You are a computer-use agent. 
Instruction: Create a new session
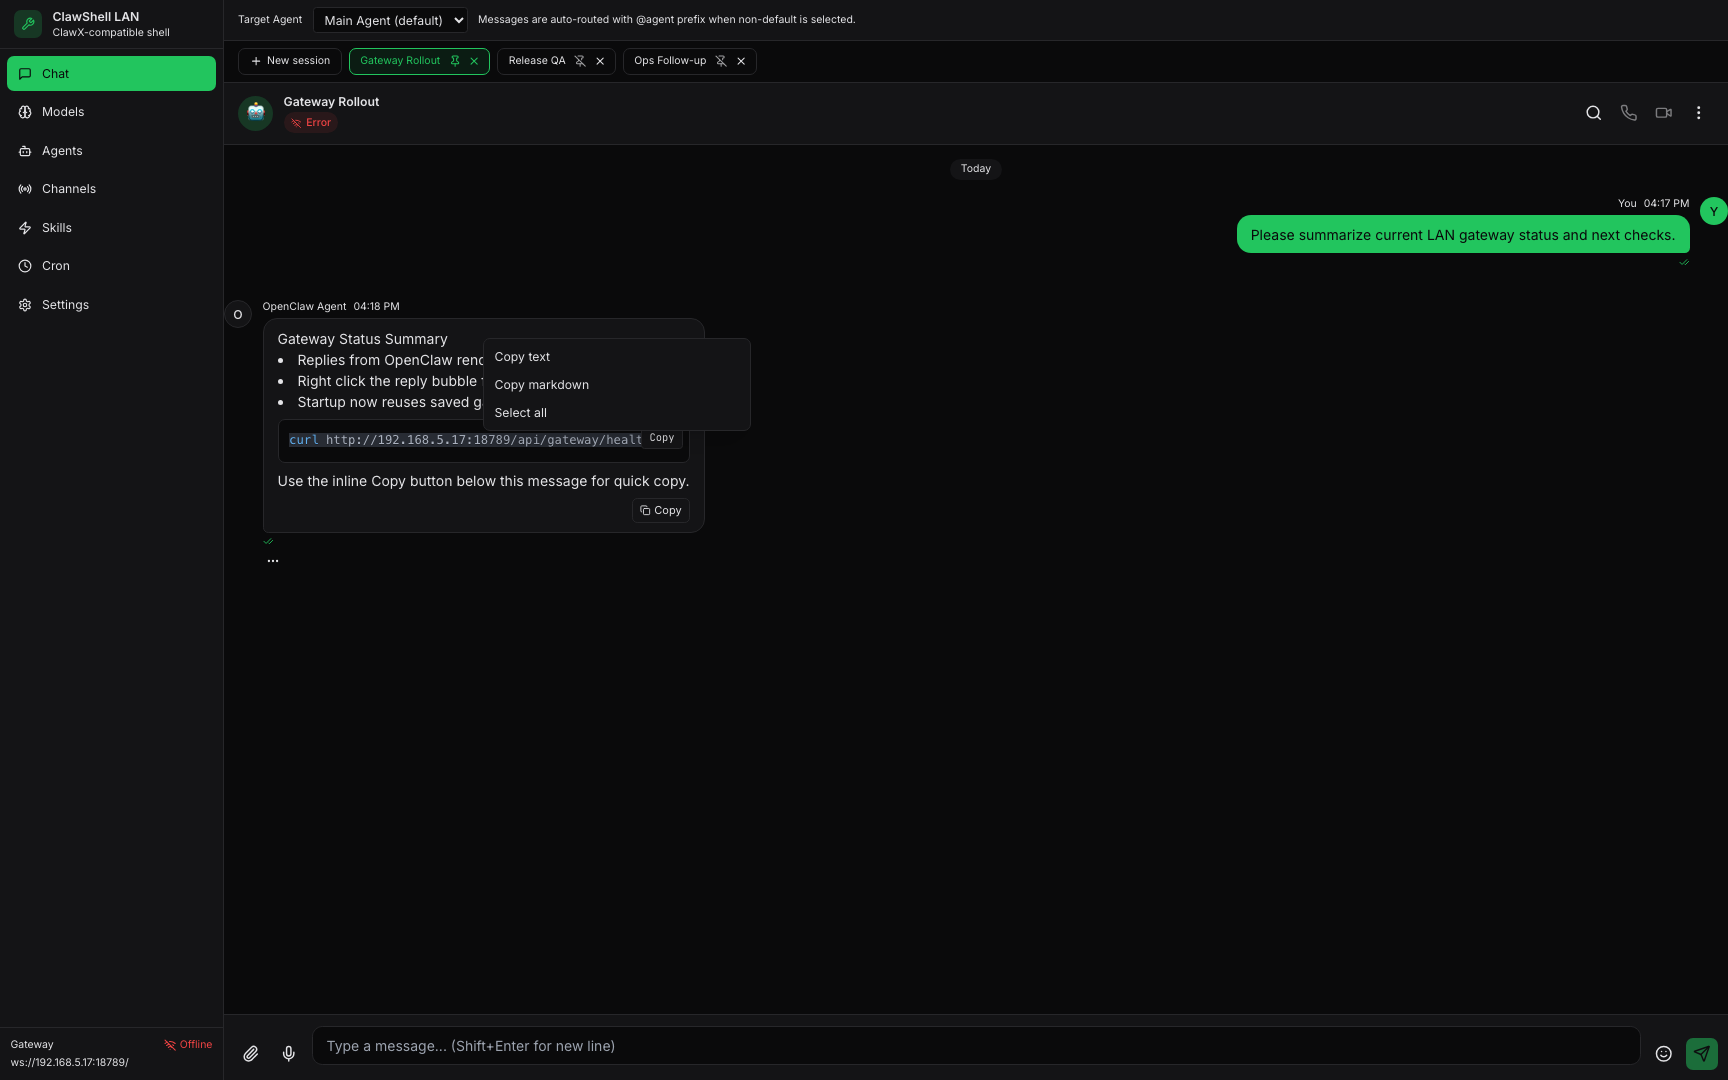tap(290, 61)
